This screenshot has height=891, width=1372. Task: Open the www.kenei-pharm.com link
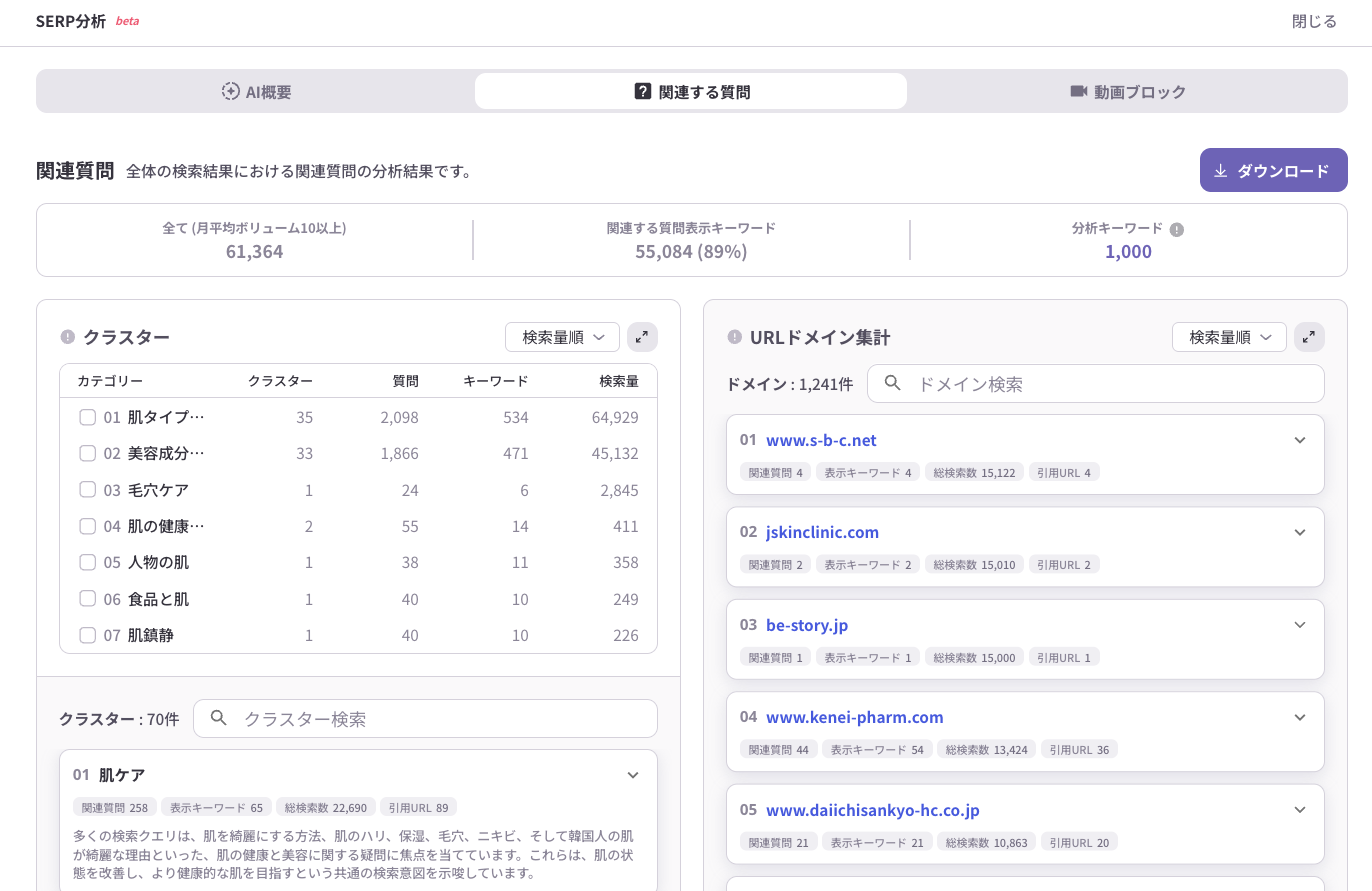[x=855, y=717]
